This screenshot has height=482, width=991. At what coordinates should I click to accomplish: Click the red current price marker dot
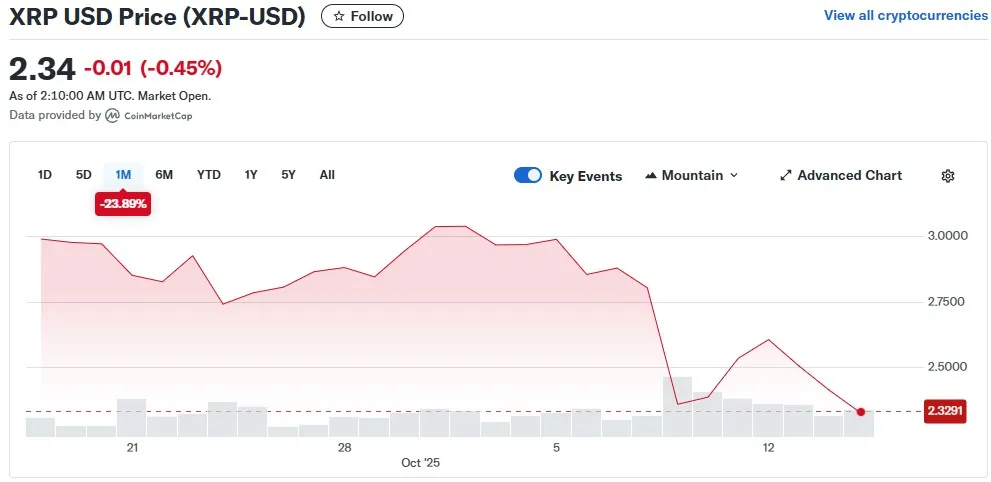click(x=861, y=411)
